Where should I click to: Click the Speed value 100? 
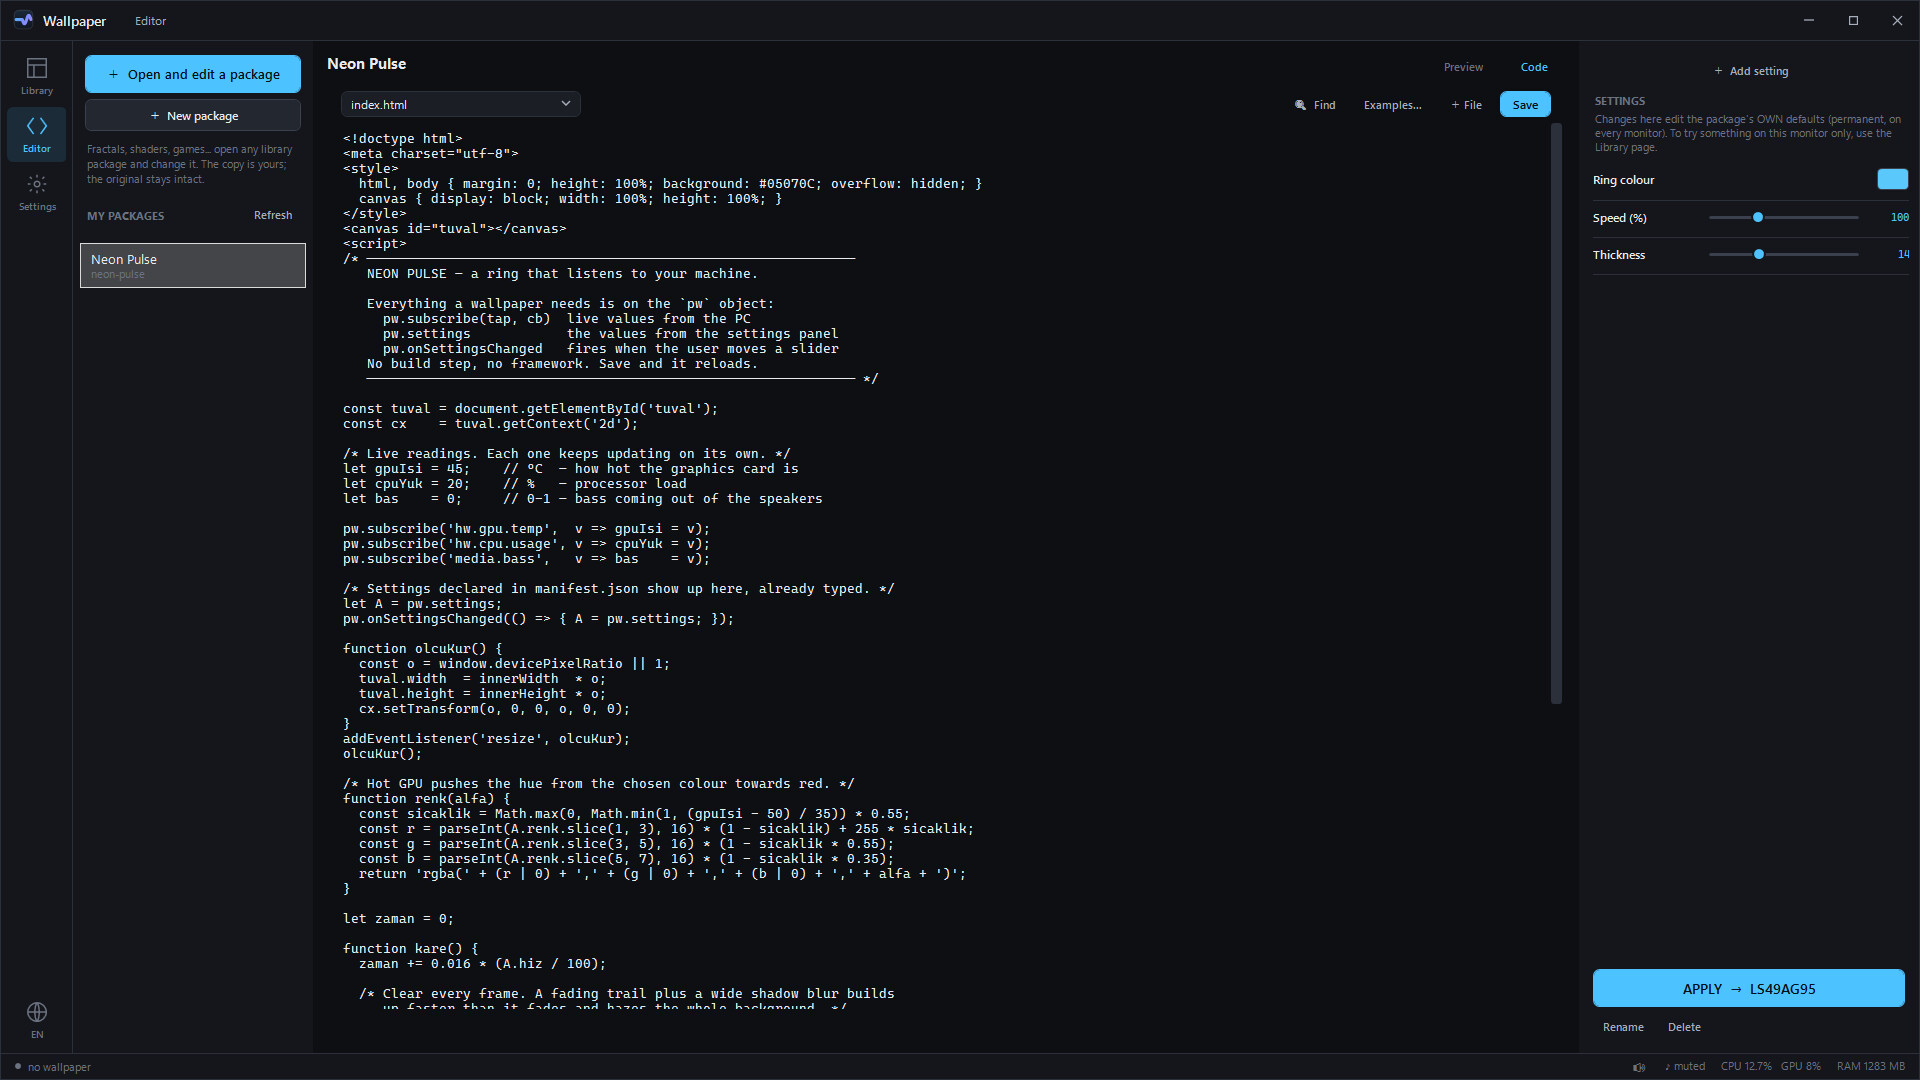[x=1899, y=217]
